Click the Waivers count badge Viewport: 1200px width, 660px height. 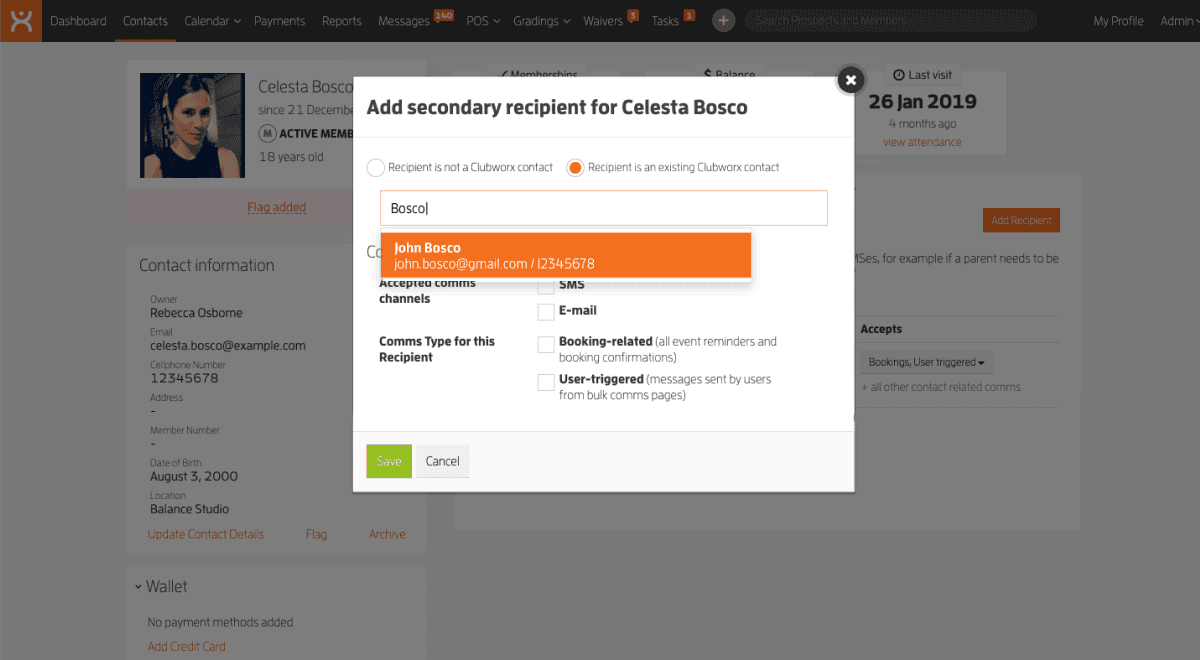point(632,15)
